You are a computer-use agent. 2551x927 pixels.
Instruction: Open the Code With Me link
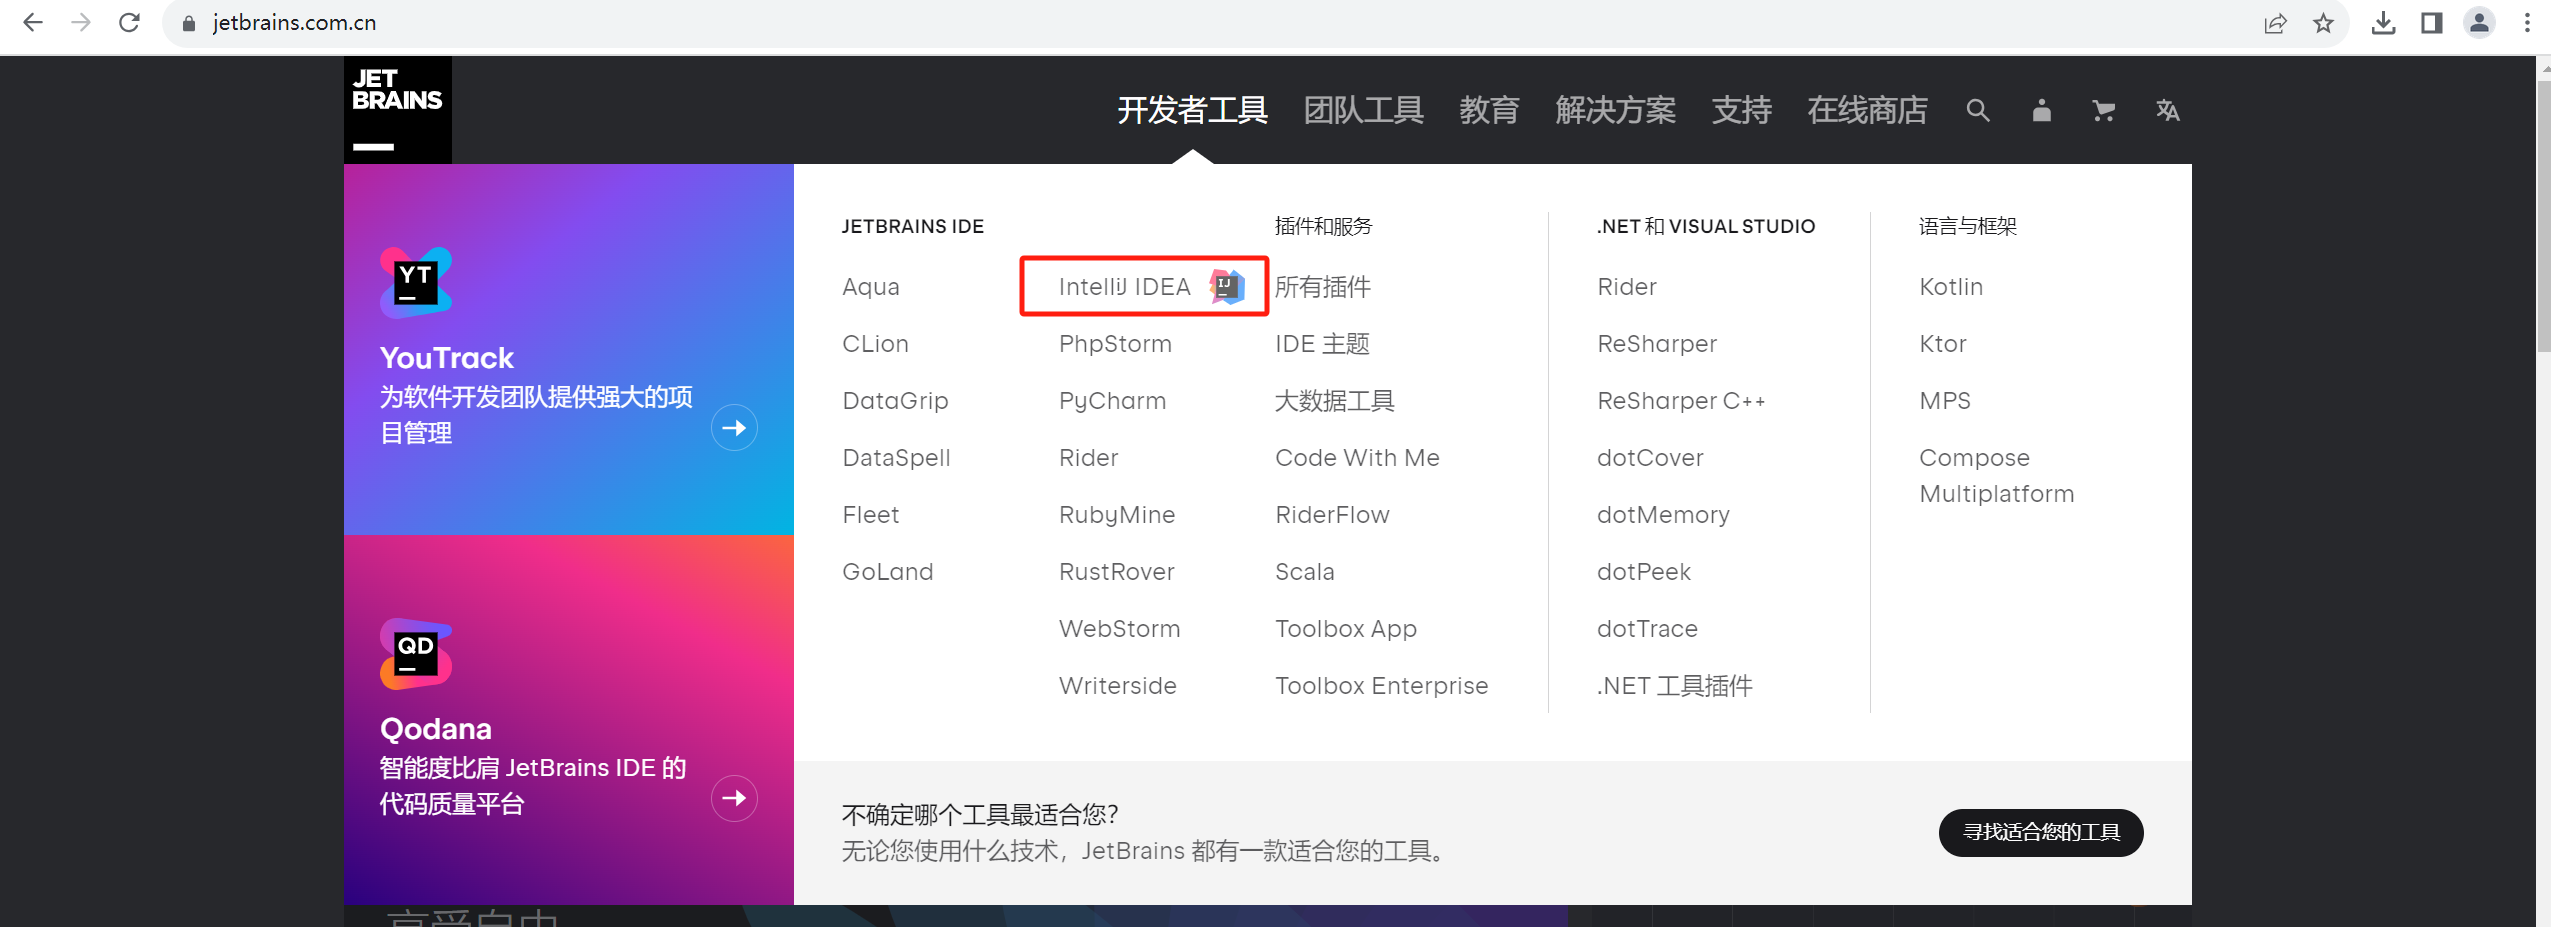(x=1357, y=458)
